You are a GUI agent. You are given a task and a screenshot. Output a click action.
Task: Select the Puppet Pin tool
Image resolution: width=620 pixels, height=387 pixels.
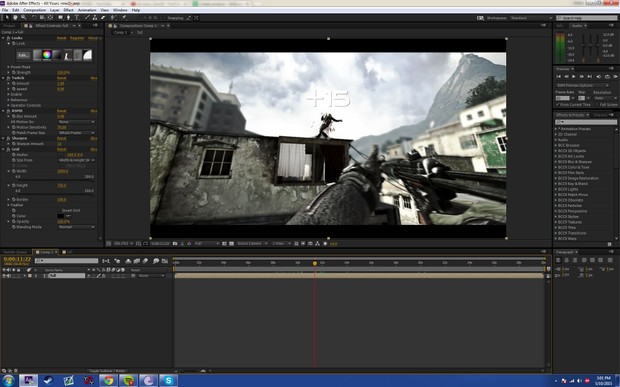click(x=124, y=18)
